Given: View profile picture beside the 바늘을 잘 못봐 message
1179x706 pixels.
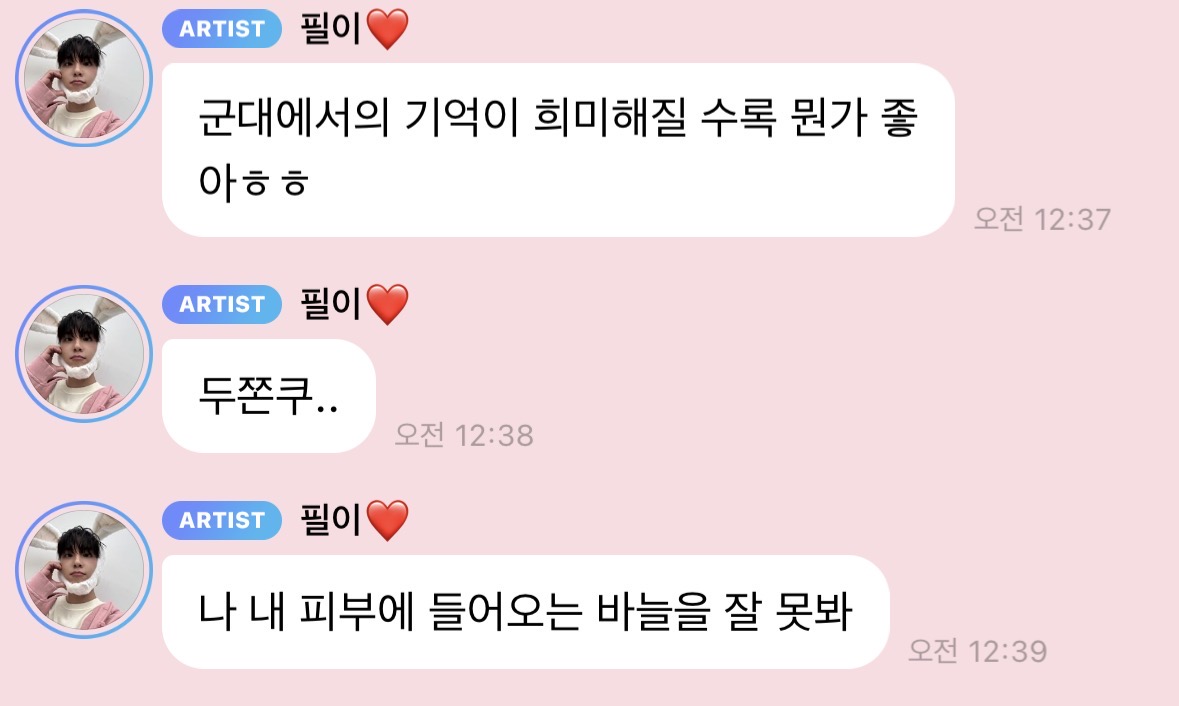Looking at the screenshot, I should pos(84,570).
